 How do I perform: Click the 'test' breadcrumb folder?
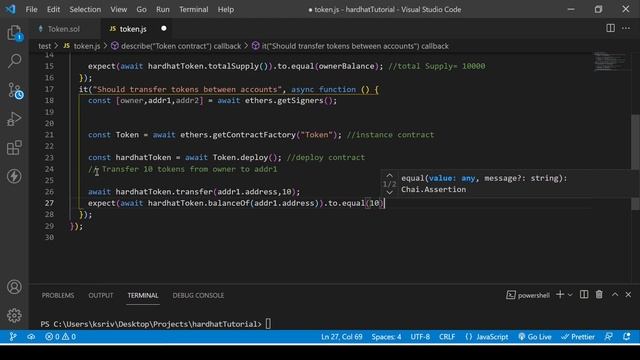tap(44, 46)
